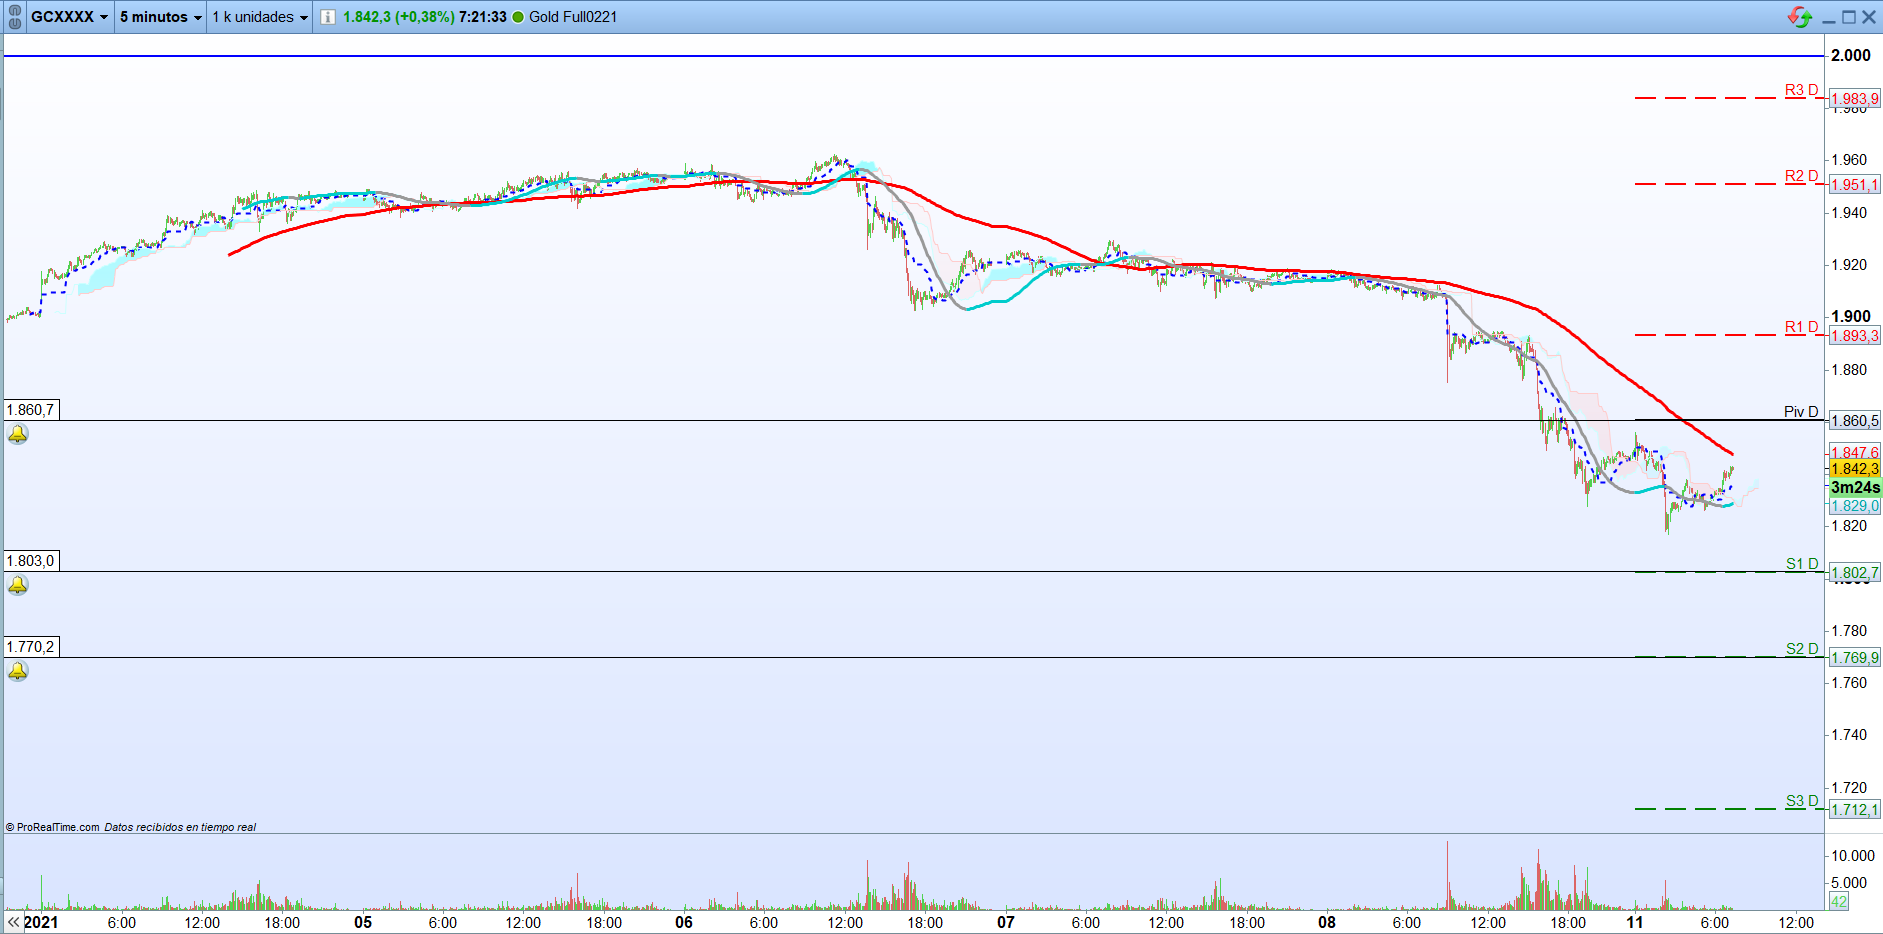Click the S3 D support label
This screenshot has height=934, width=1883.
pos(1802,801)
